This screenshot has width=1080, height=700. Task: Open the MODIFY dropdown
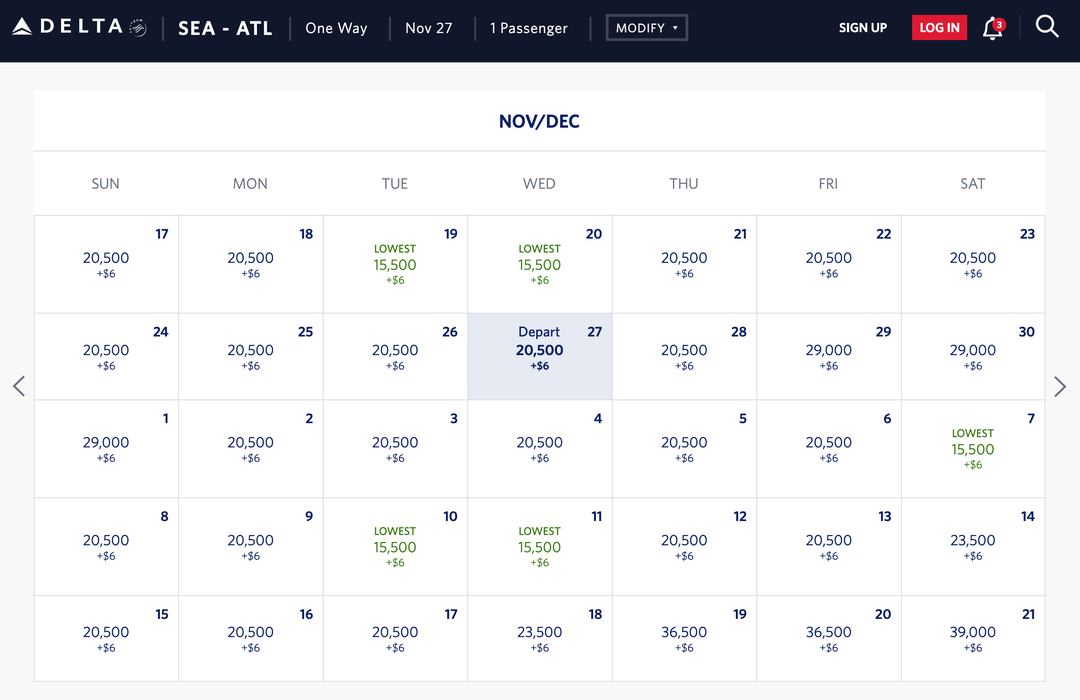click(646, 27)
